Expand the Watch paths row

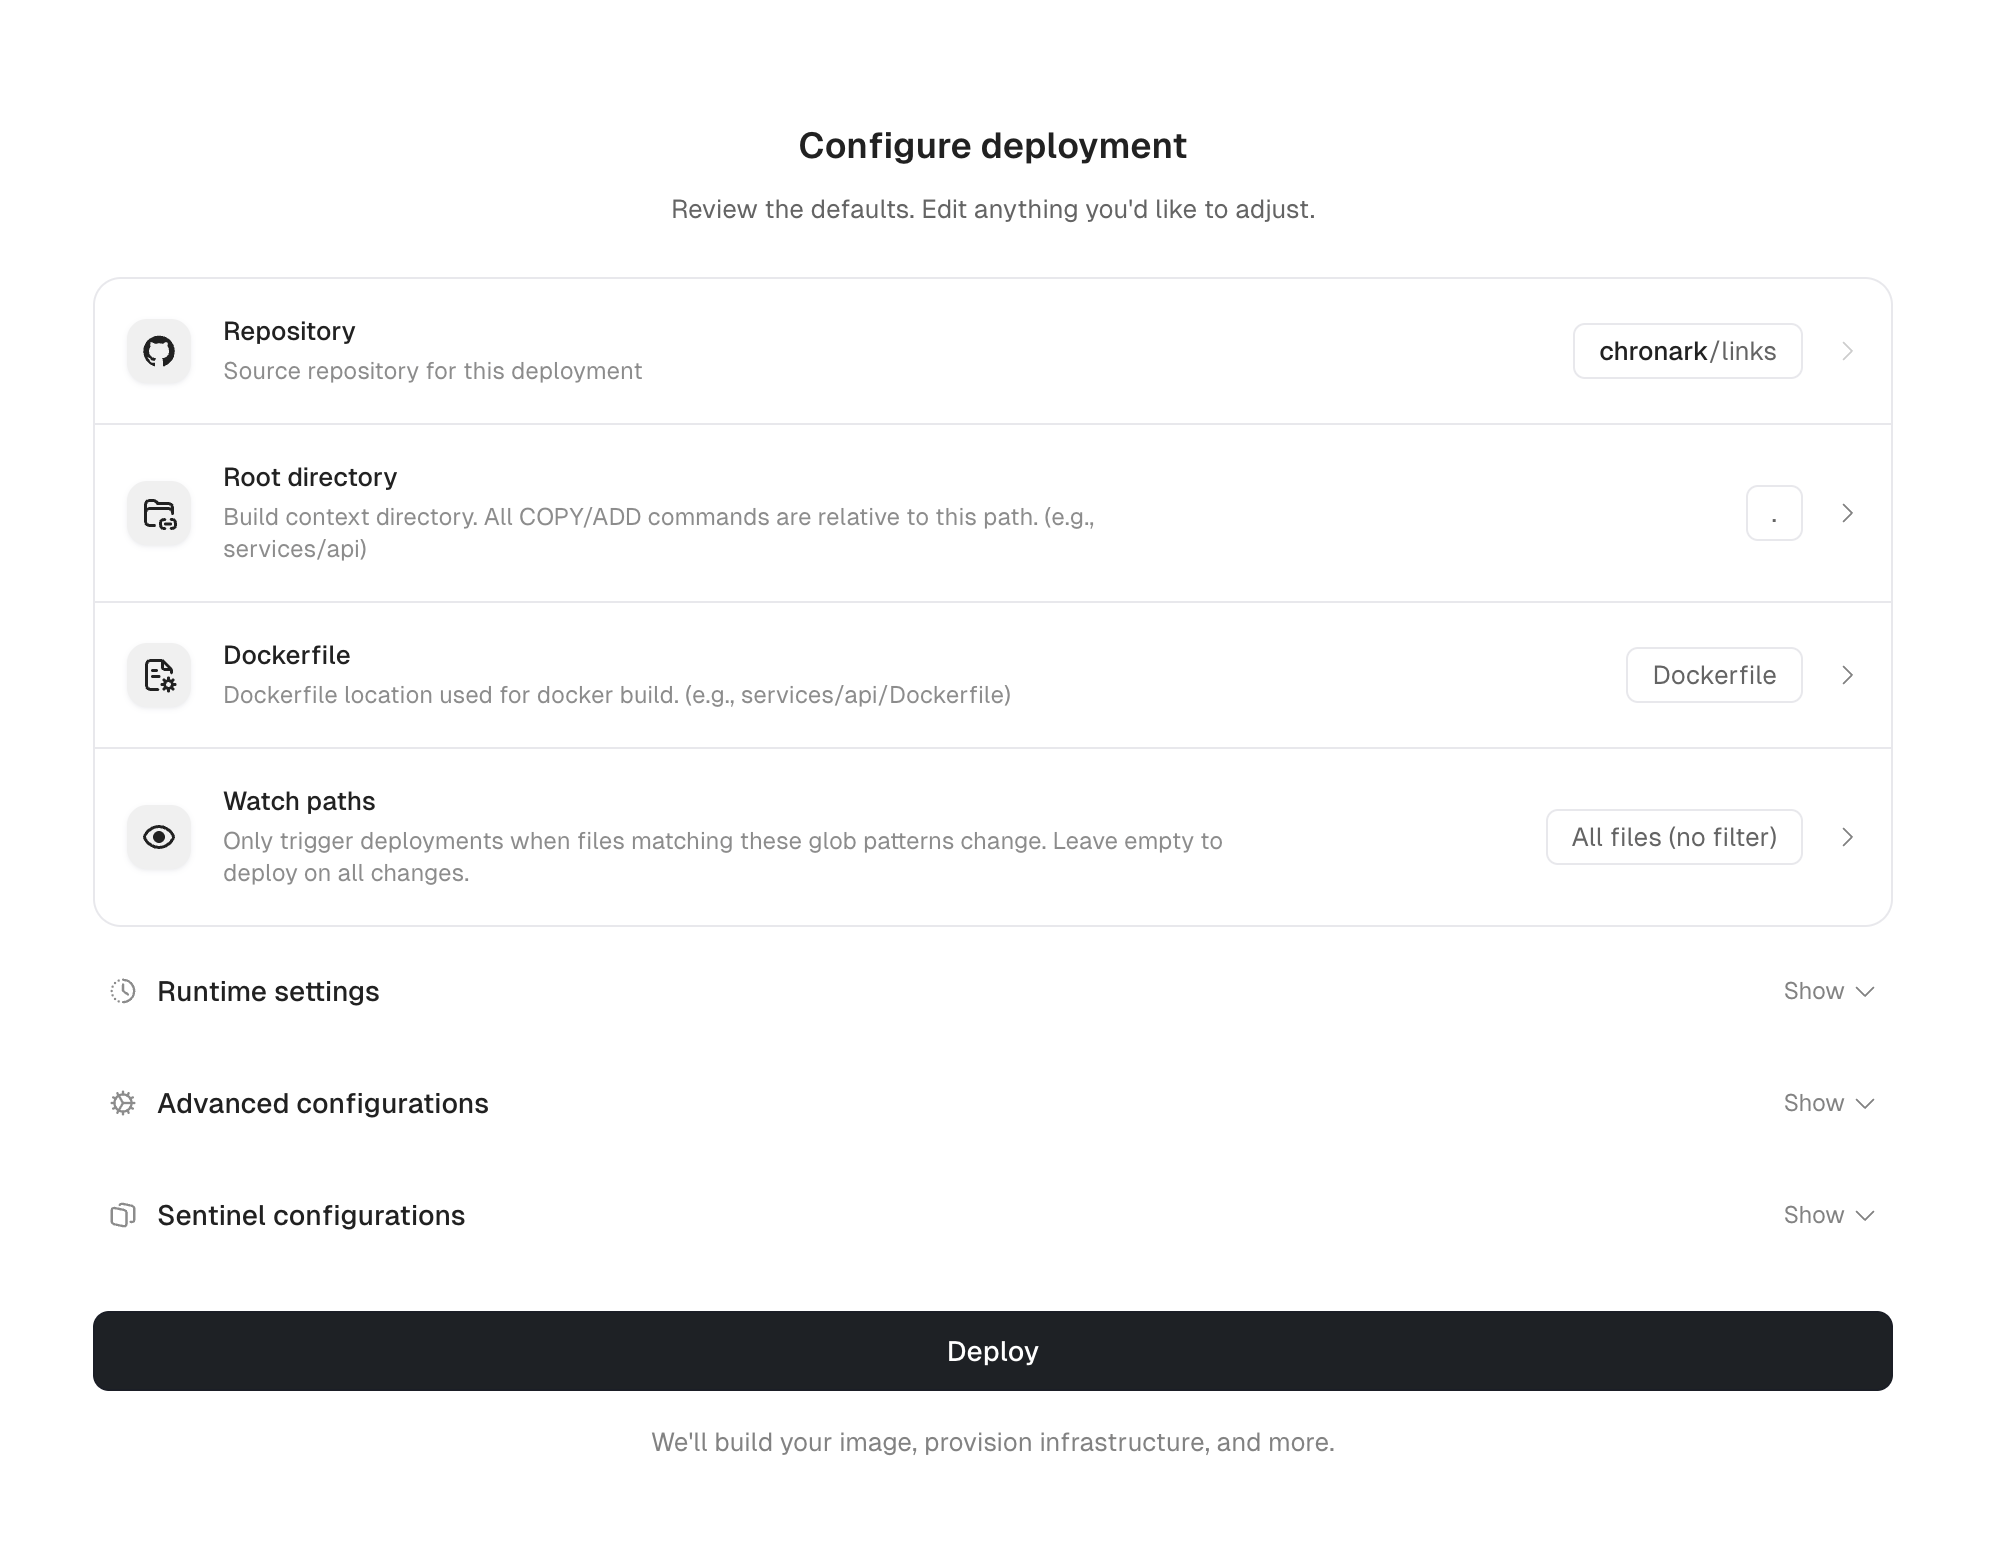click(x=1849, y=837)
